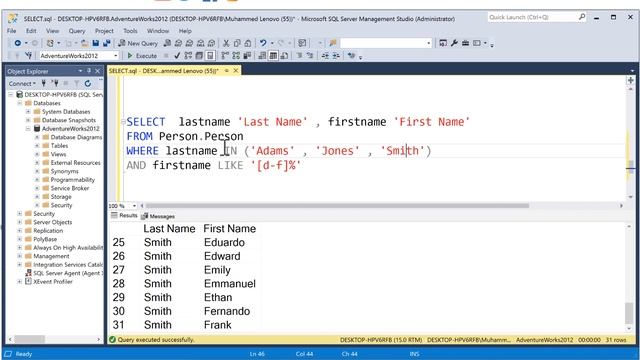The height and width of the screenshot is (360, 640).
Task: Open the Connect dropdown in Object Explorer
Action: click(22, 83)
